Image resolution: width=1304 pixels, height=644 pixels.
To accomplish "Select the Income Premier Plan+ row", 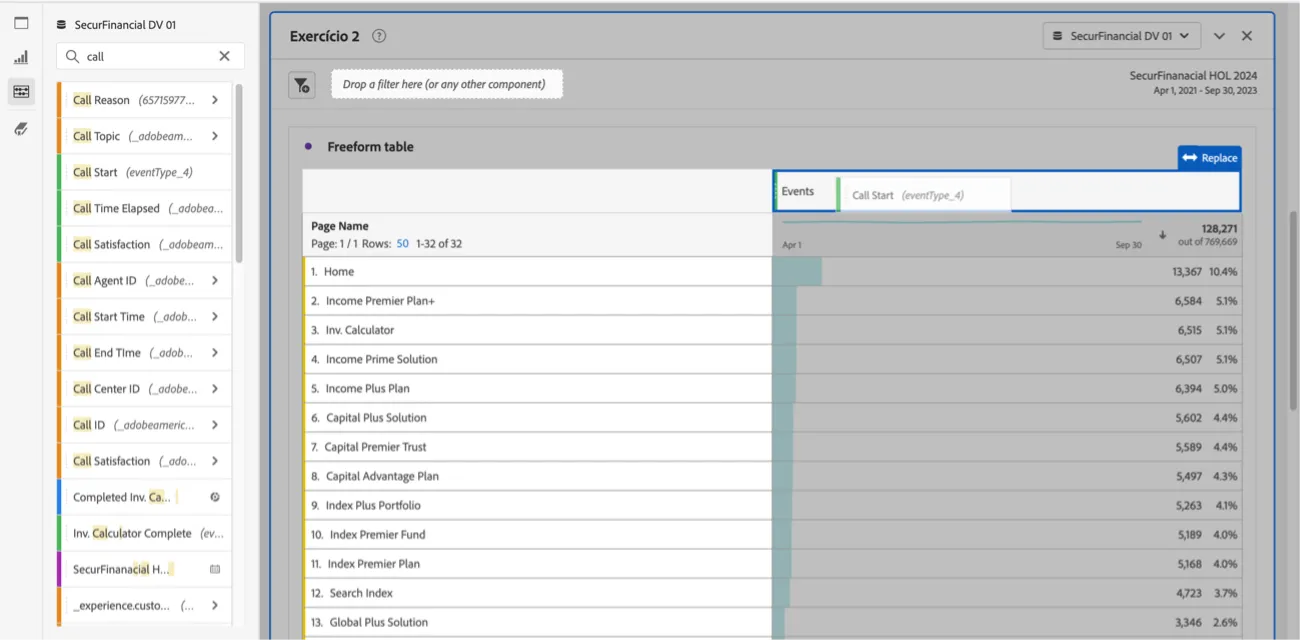I will tap(538, 301).
